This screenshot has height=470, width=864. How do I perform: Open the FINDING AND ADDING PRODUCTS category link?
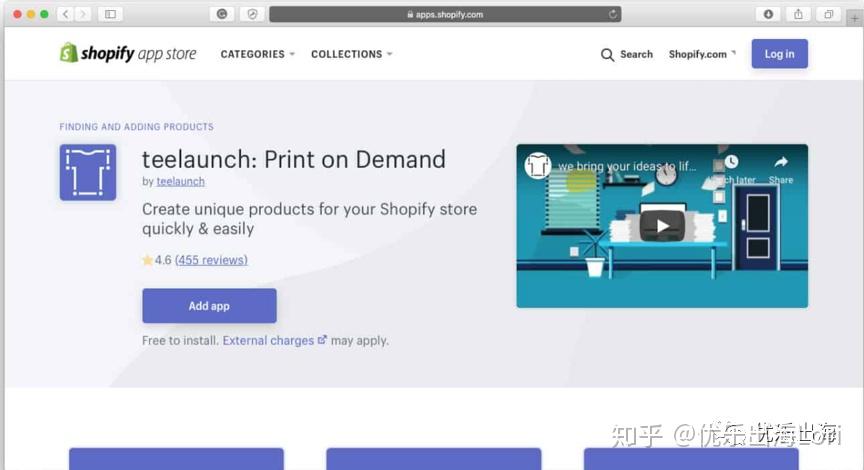tap(137, 127)
